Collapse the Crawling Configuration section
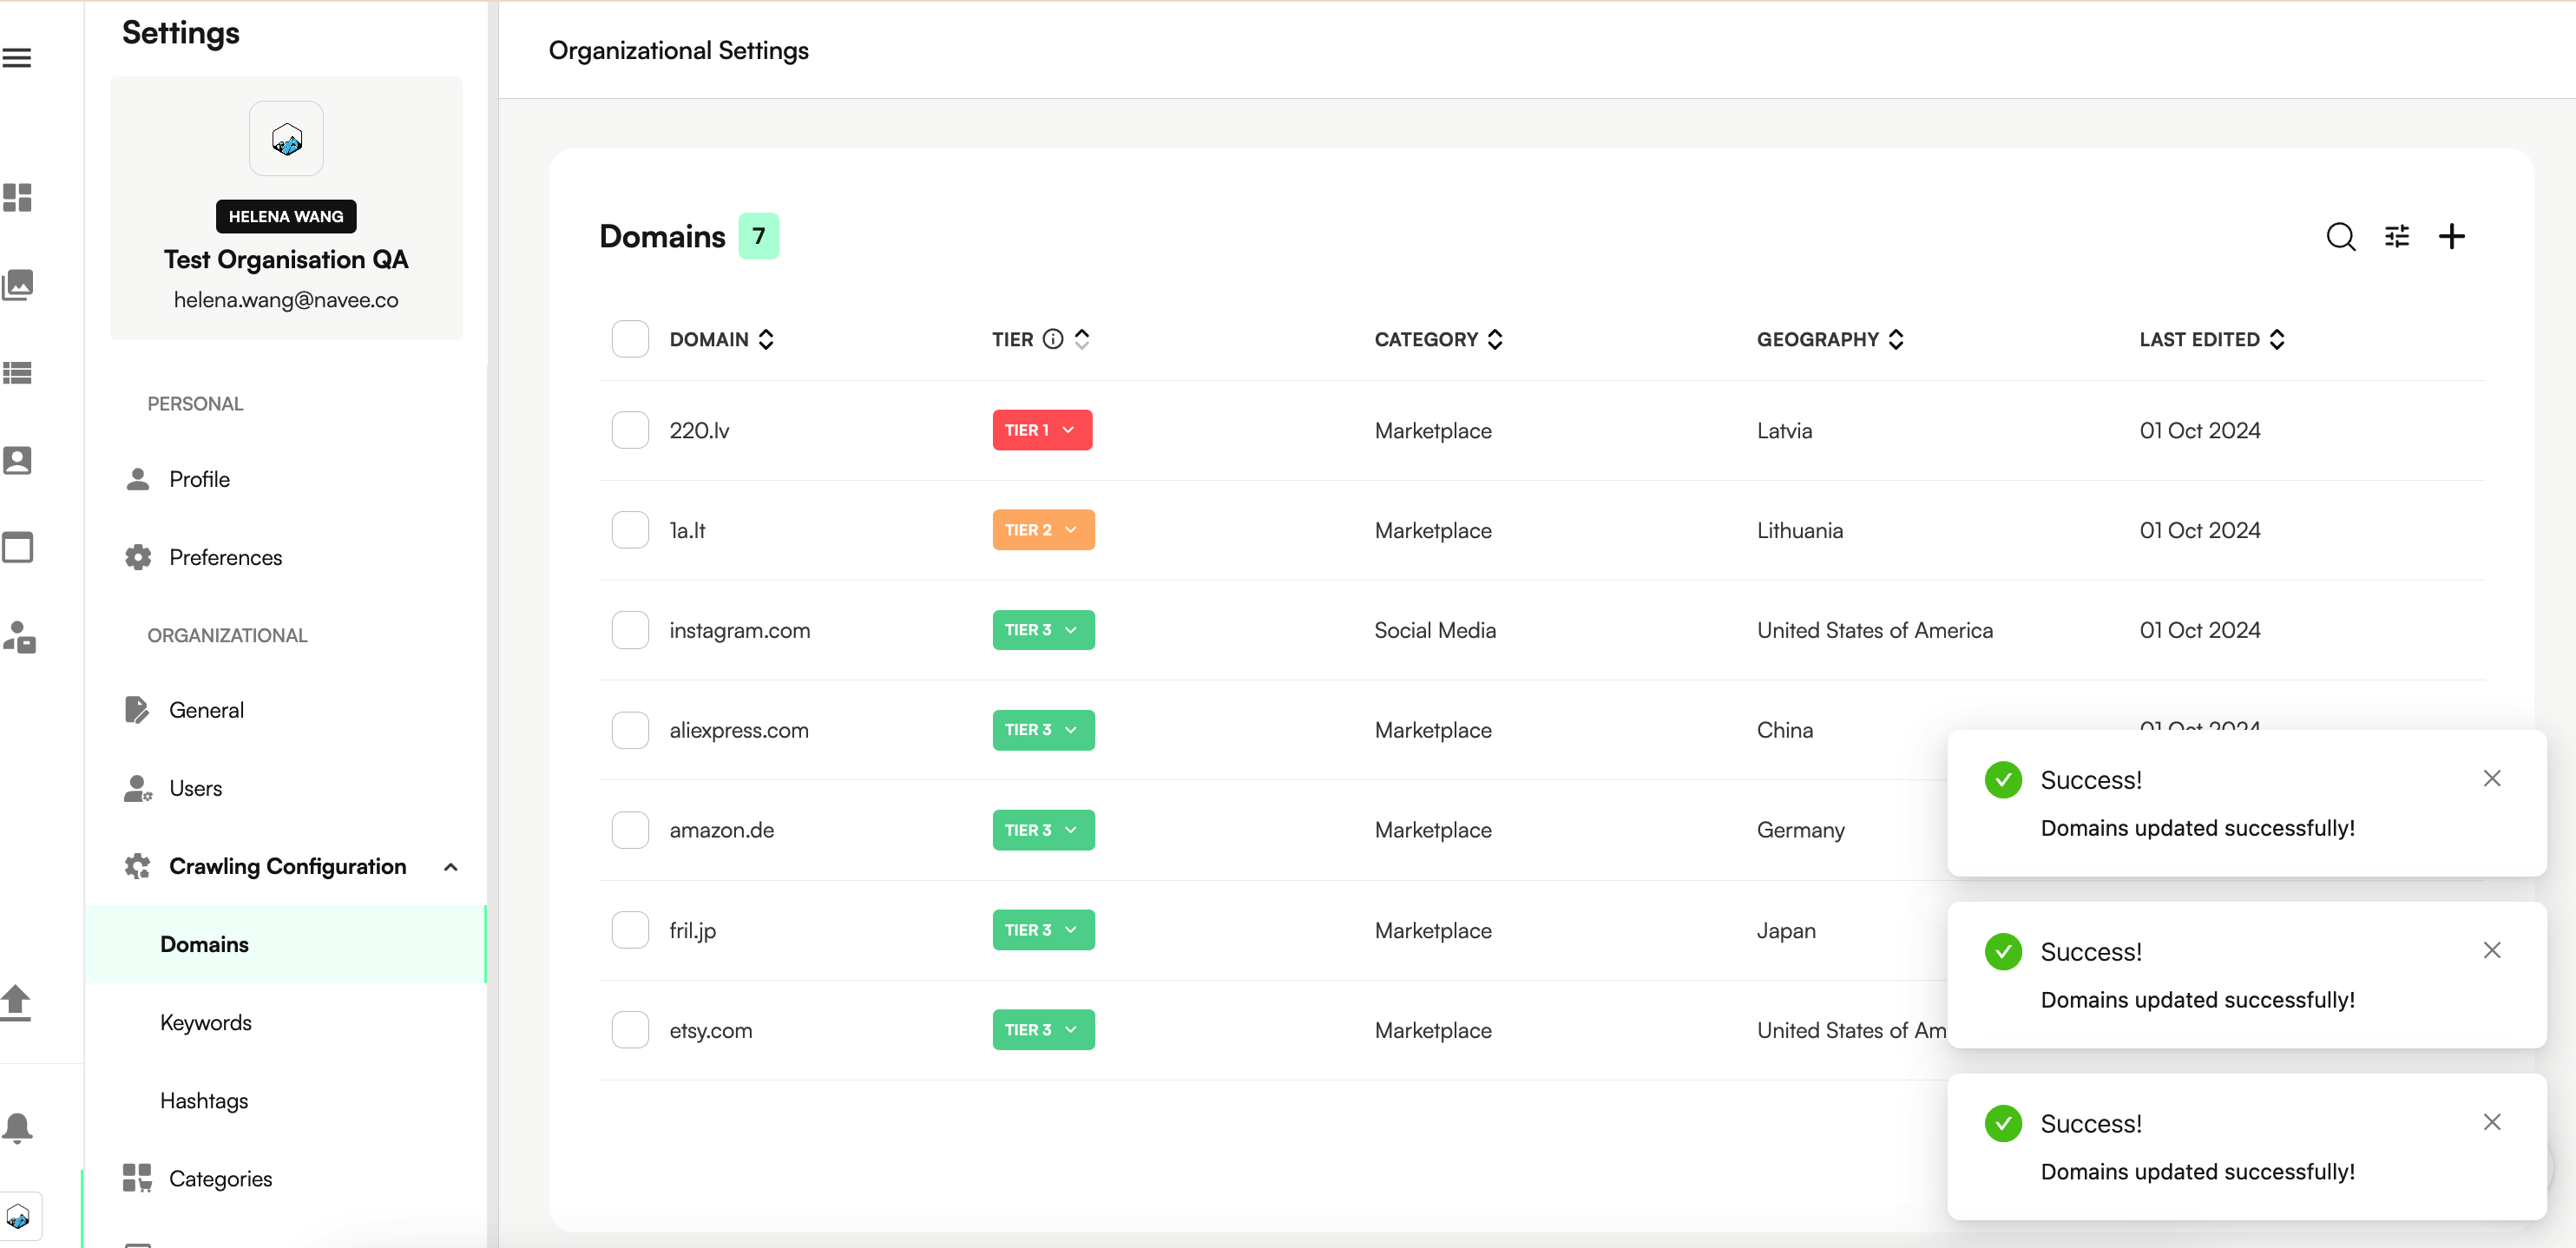2576x1248 pixels. point(451,867)
